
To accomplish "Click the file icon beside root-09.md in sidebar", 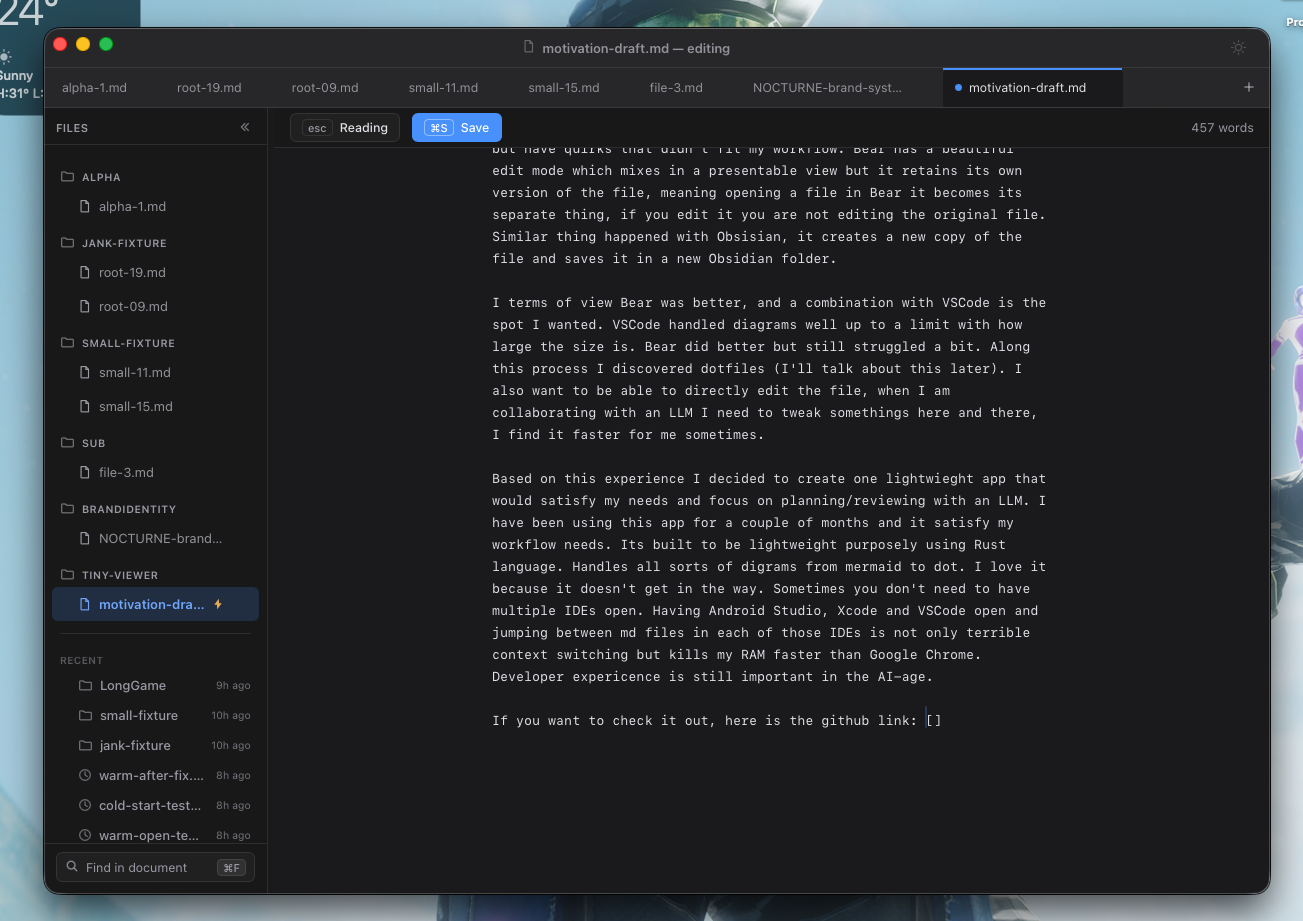I will [85, 306].
